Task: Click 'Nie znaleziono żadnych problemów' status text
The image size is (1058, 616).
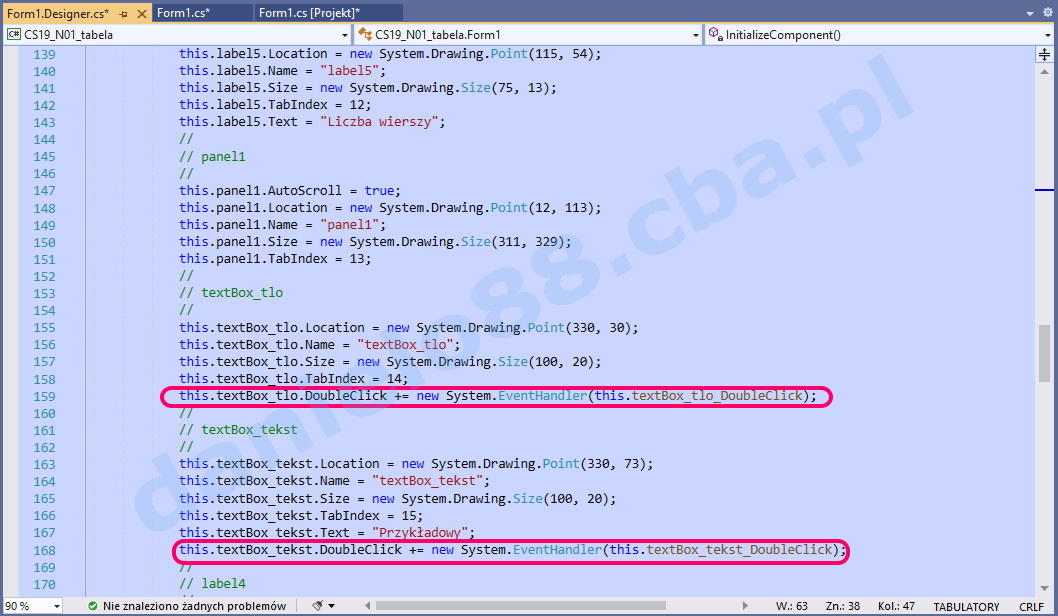Action: (x=194, y=606)
